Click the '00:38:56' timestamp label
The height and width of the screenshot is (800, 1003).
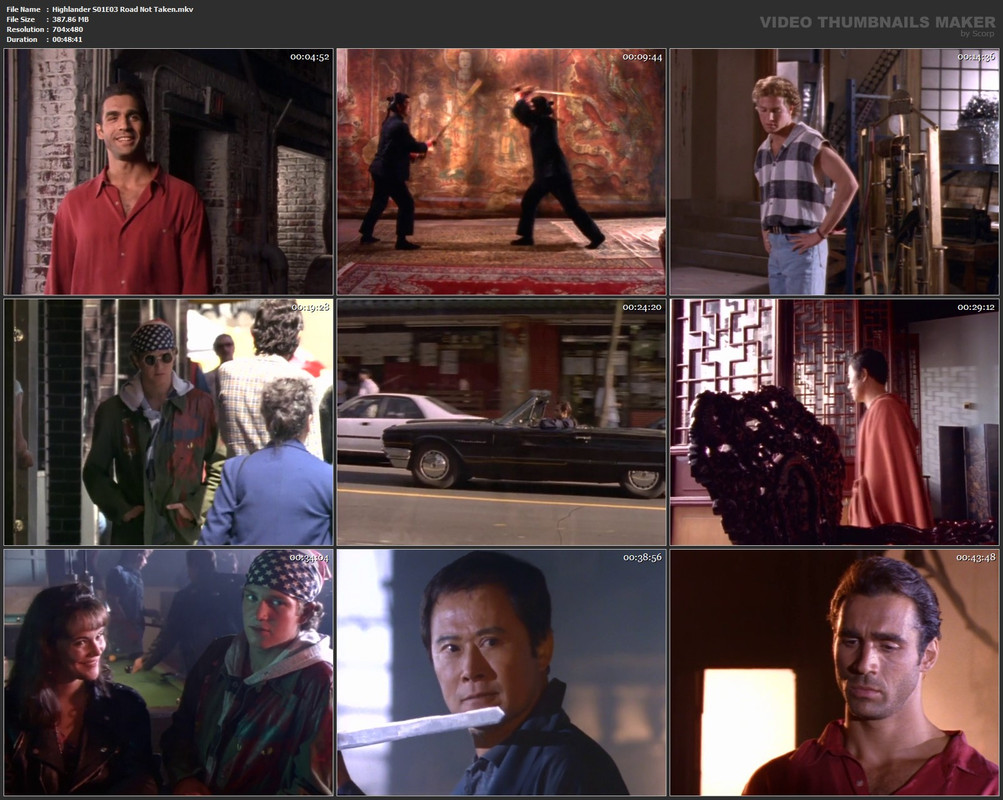coord(642,558)
